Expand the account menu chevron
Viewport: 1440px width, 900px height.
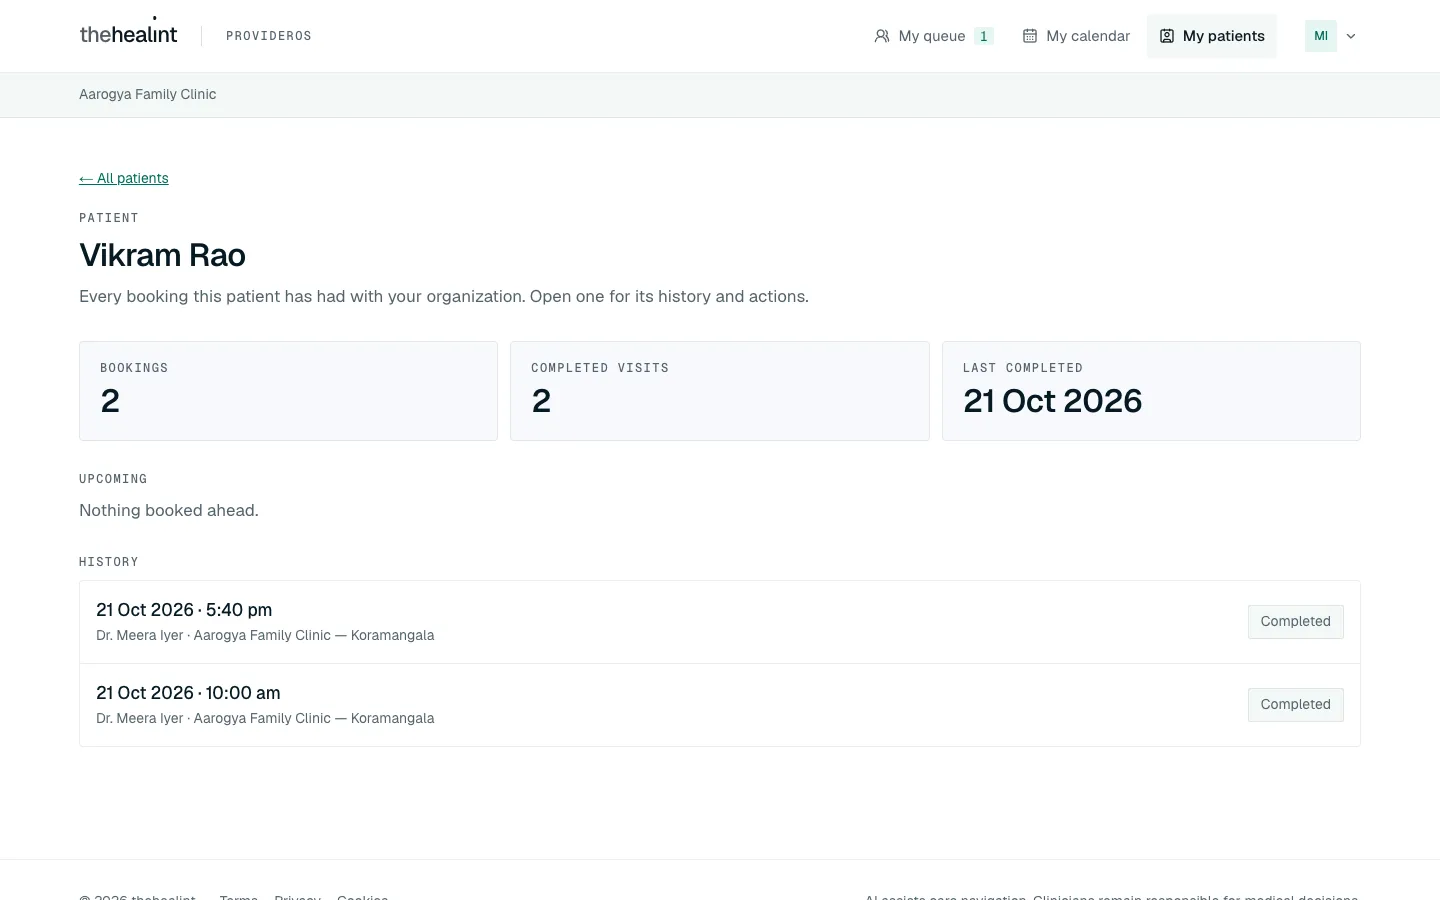[x=1351, y=36]
